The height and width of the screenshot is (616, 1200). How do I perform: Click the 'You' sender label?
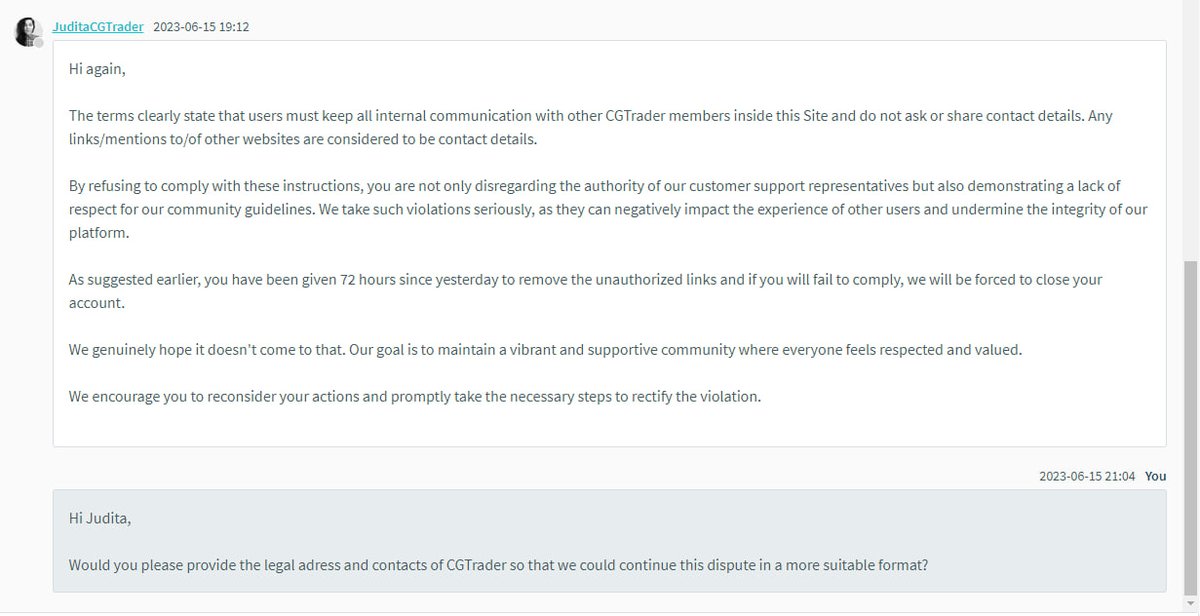click(1156, 476)
